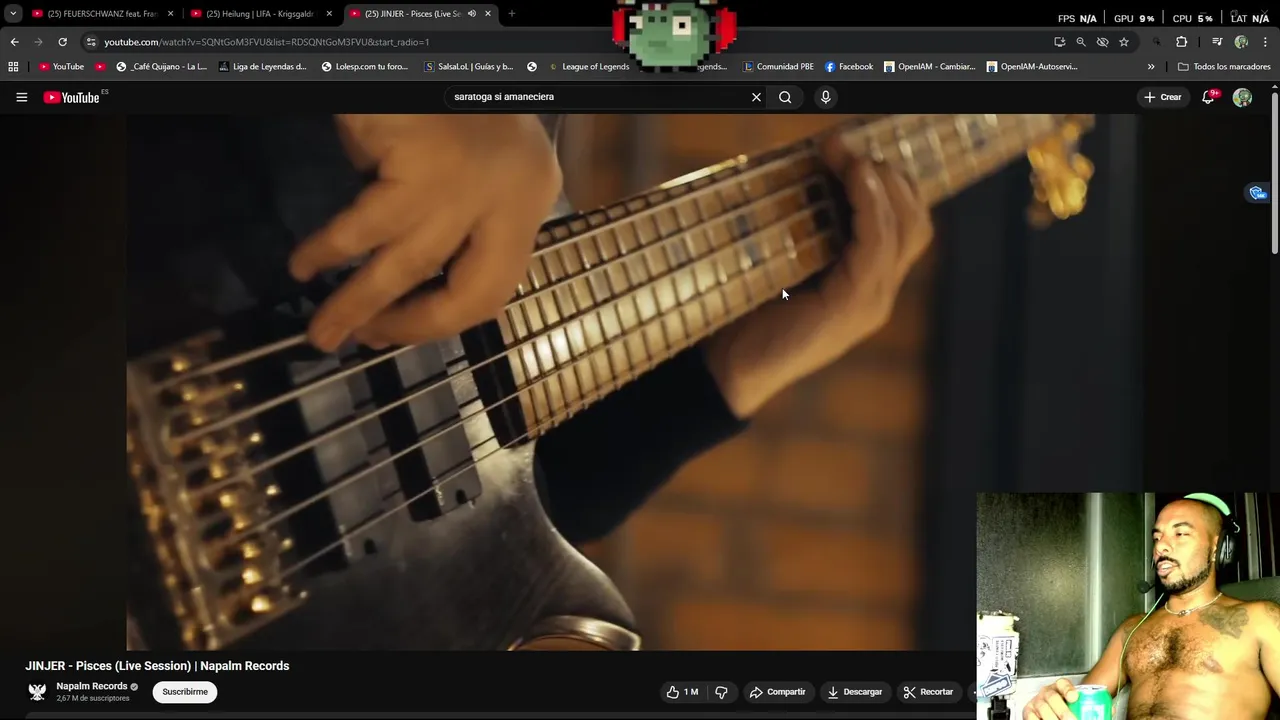Click the video title JINJER - Pisces (Live Session)
Image resolution: width=1280 pixels, height=720 pixels.
coord(157,666)
